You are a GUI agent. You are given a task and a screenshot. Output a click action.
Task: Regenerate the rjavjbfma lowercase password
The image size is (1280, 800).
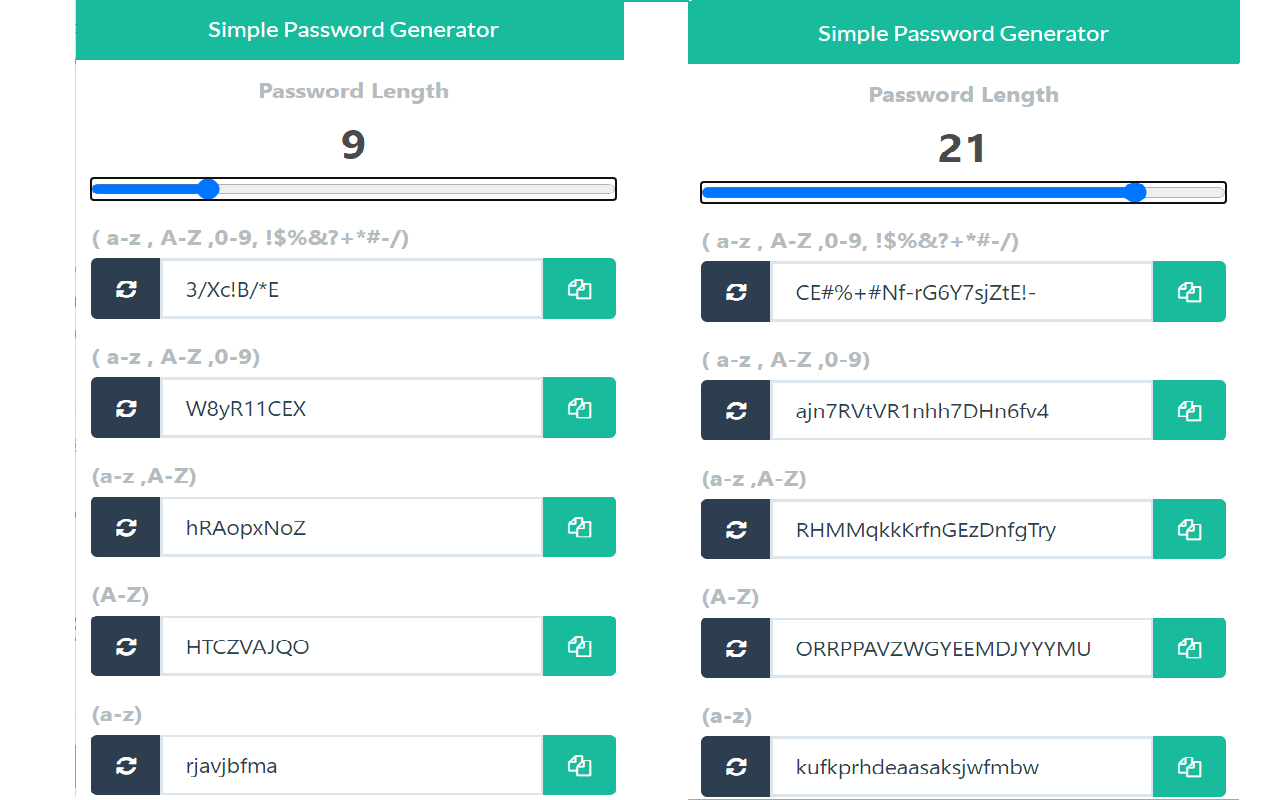126,766
